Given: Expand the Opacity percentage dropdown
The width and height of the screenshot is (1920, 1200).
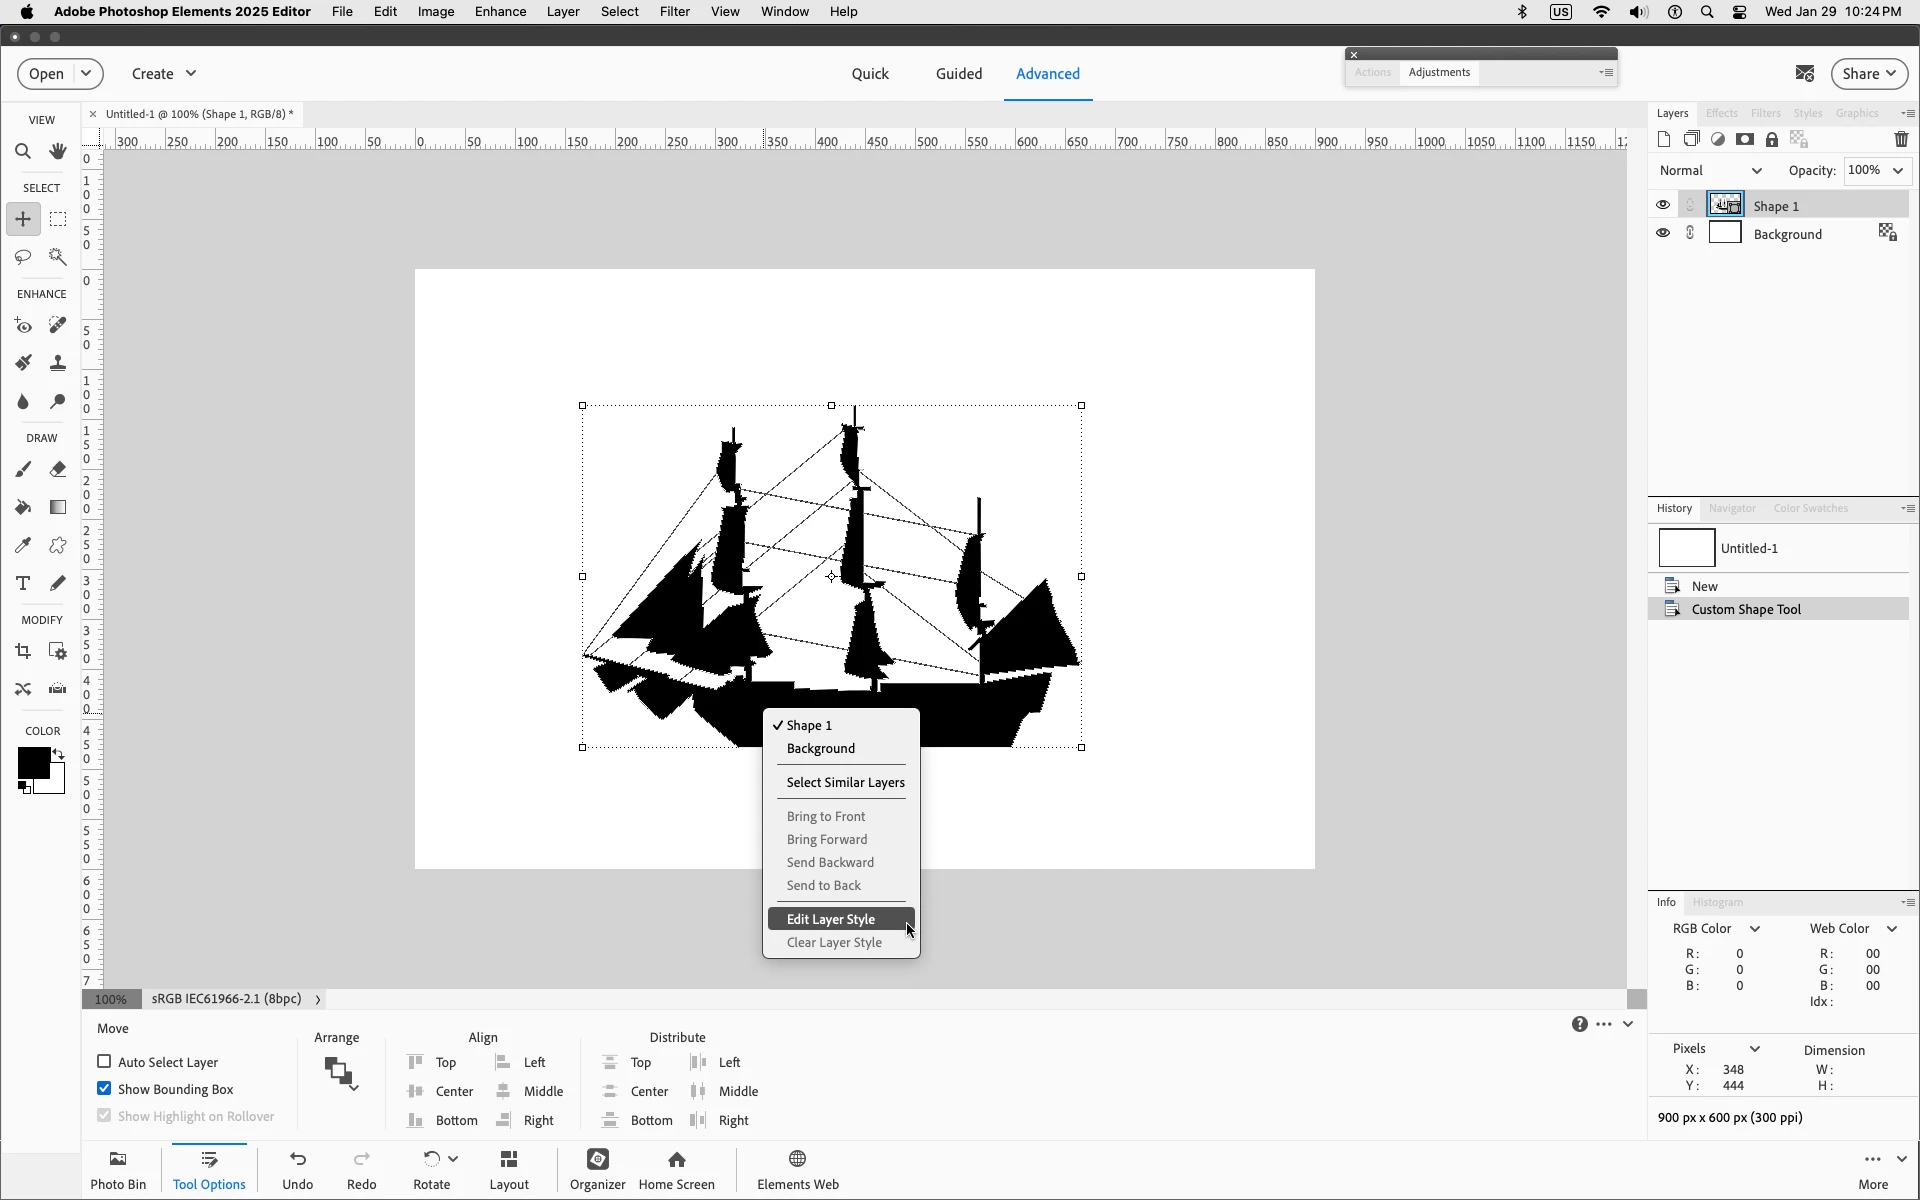Looking at the screenshot, I should coord(1897,171).
